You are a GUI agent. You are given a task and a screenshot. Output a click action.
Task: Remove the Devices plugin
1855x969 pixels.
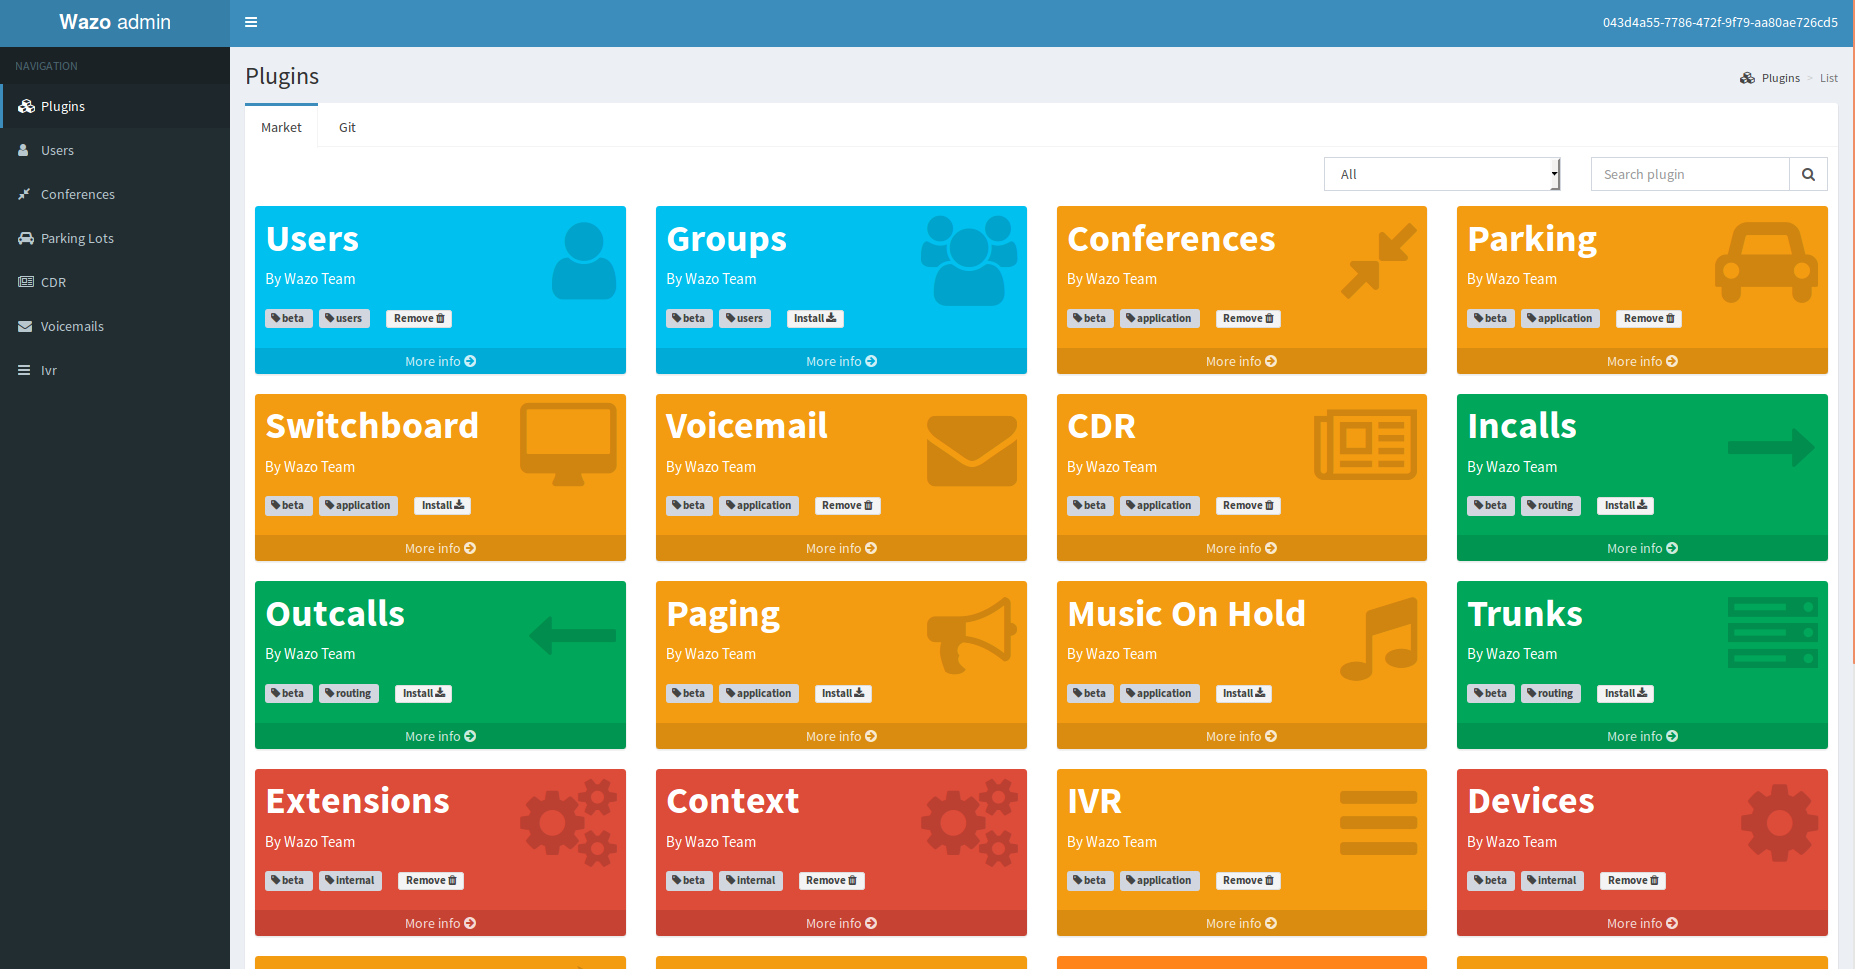click(1633, 880)
